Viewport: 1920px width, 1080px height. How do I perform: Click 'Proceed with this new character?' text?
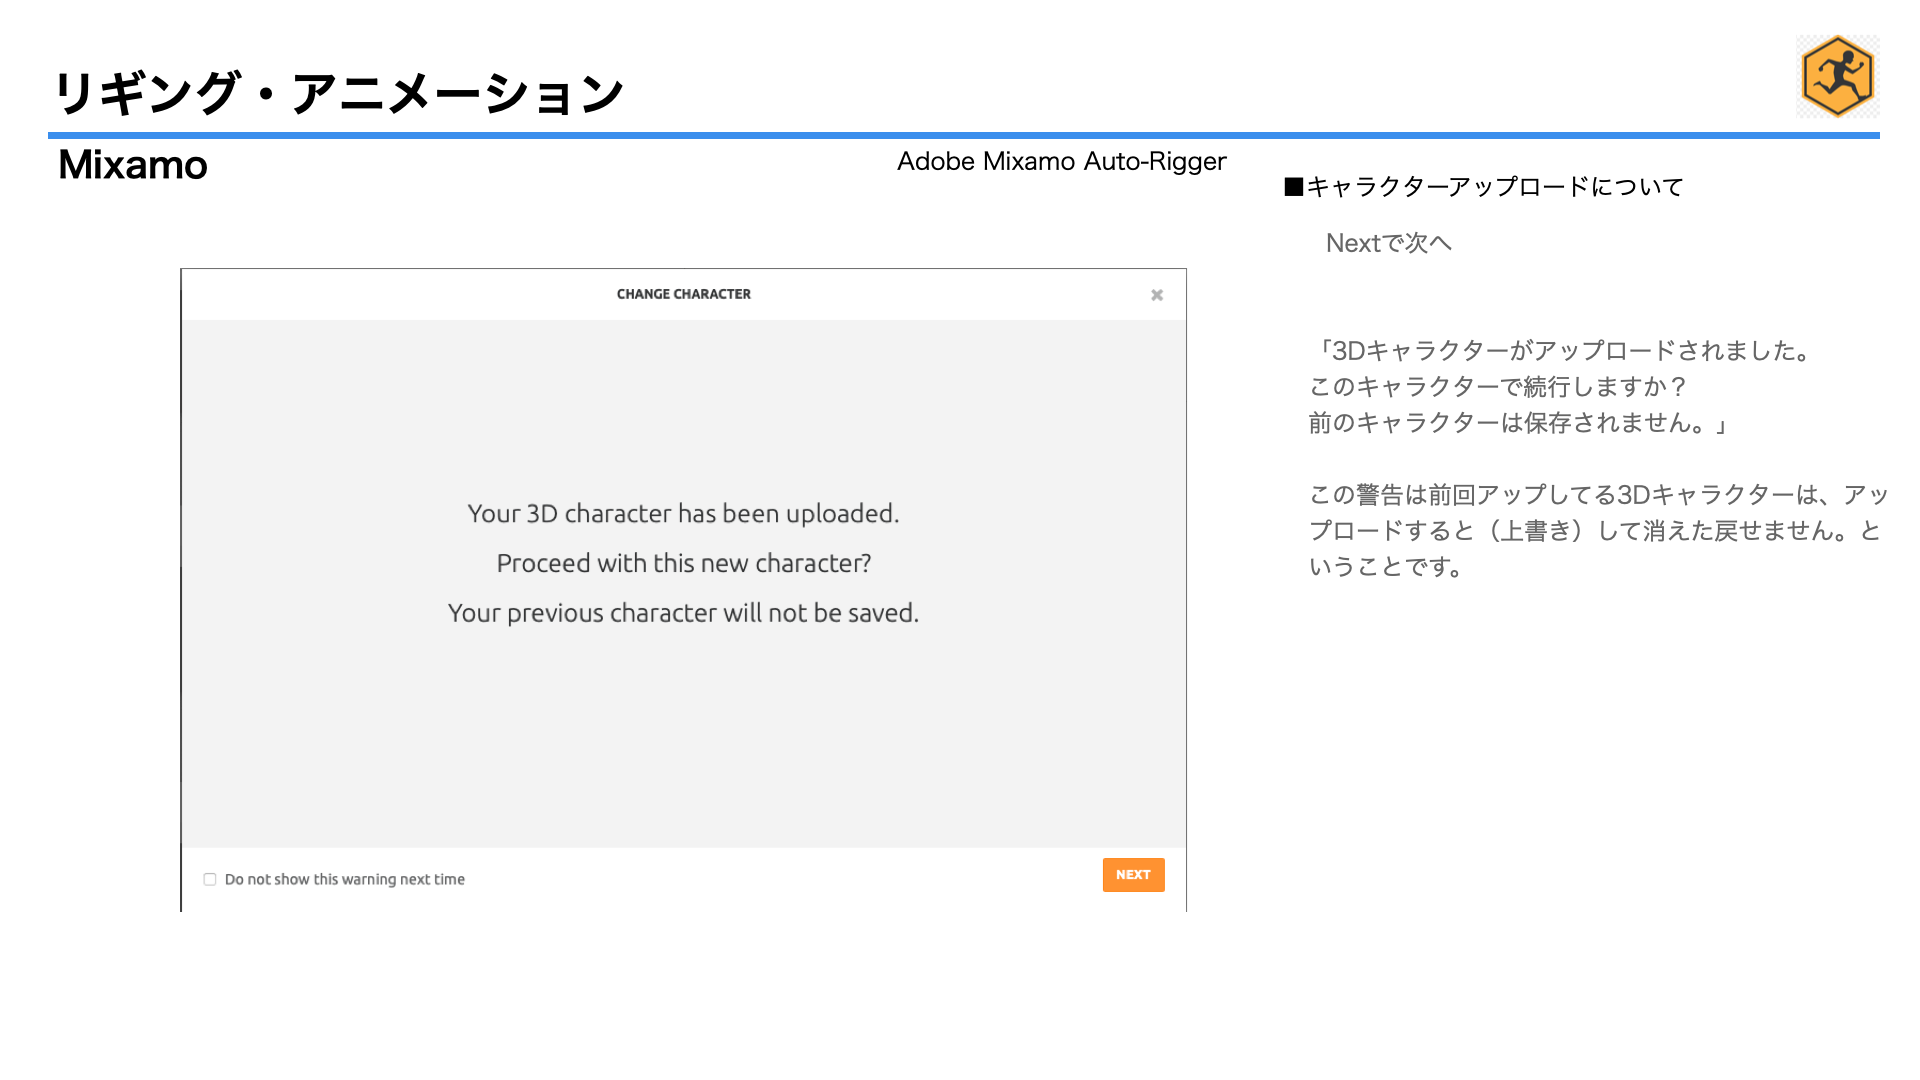pos(684,564)
